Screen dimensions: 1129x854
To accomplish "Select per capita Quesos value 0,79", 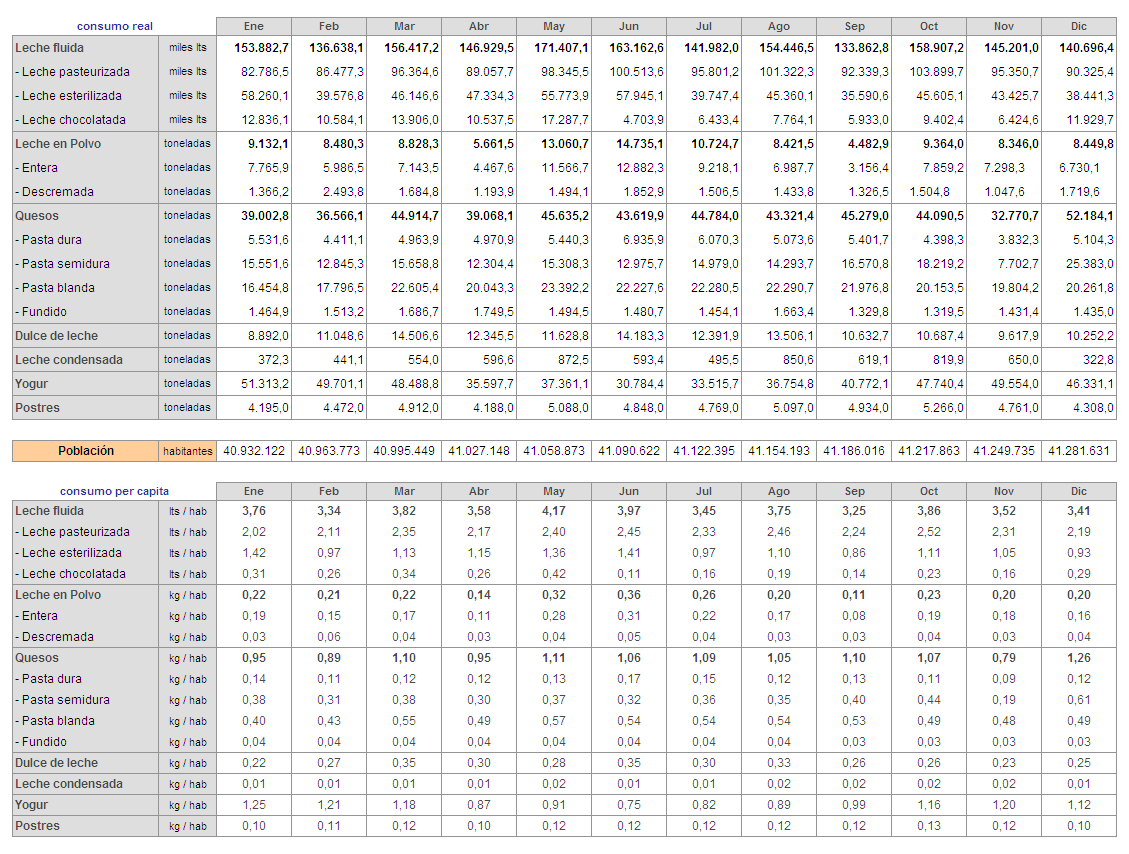I will coord(1004,658).
